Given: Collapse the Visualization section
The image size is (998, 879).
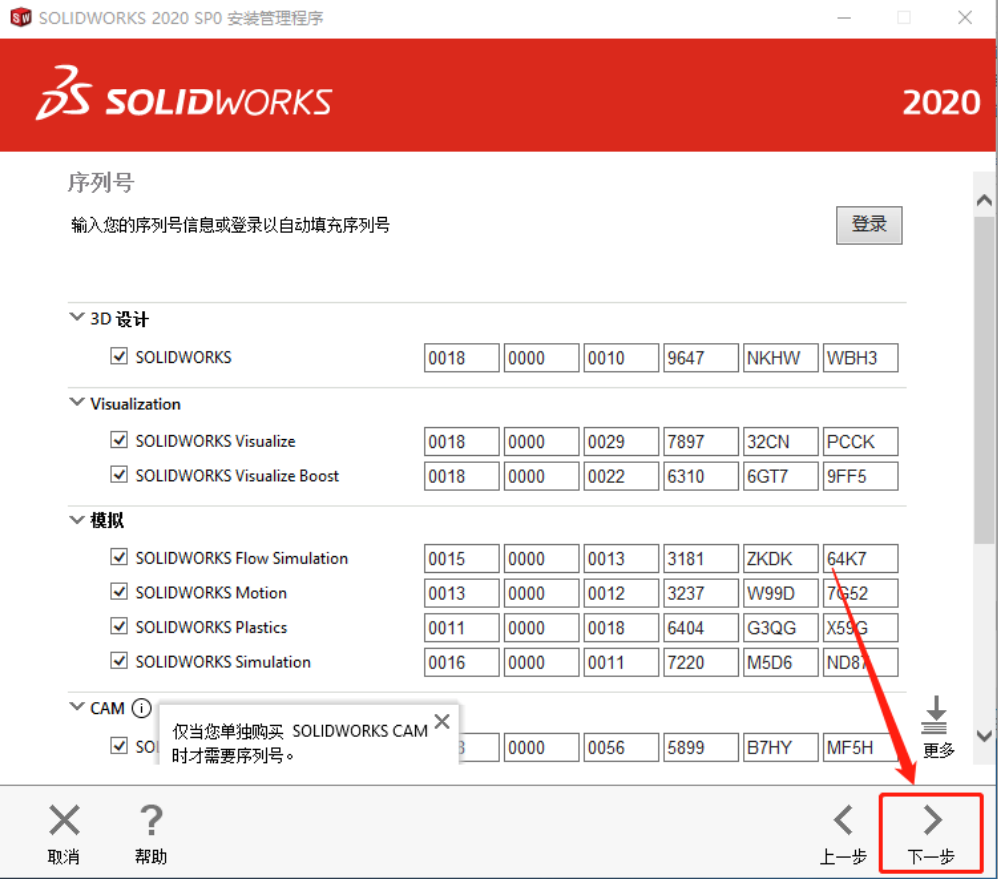Looking at the screenshot, I should pyautogui.click(x=77, y=403).
